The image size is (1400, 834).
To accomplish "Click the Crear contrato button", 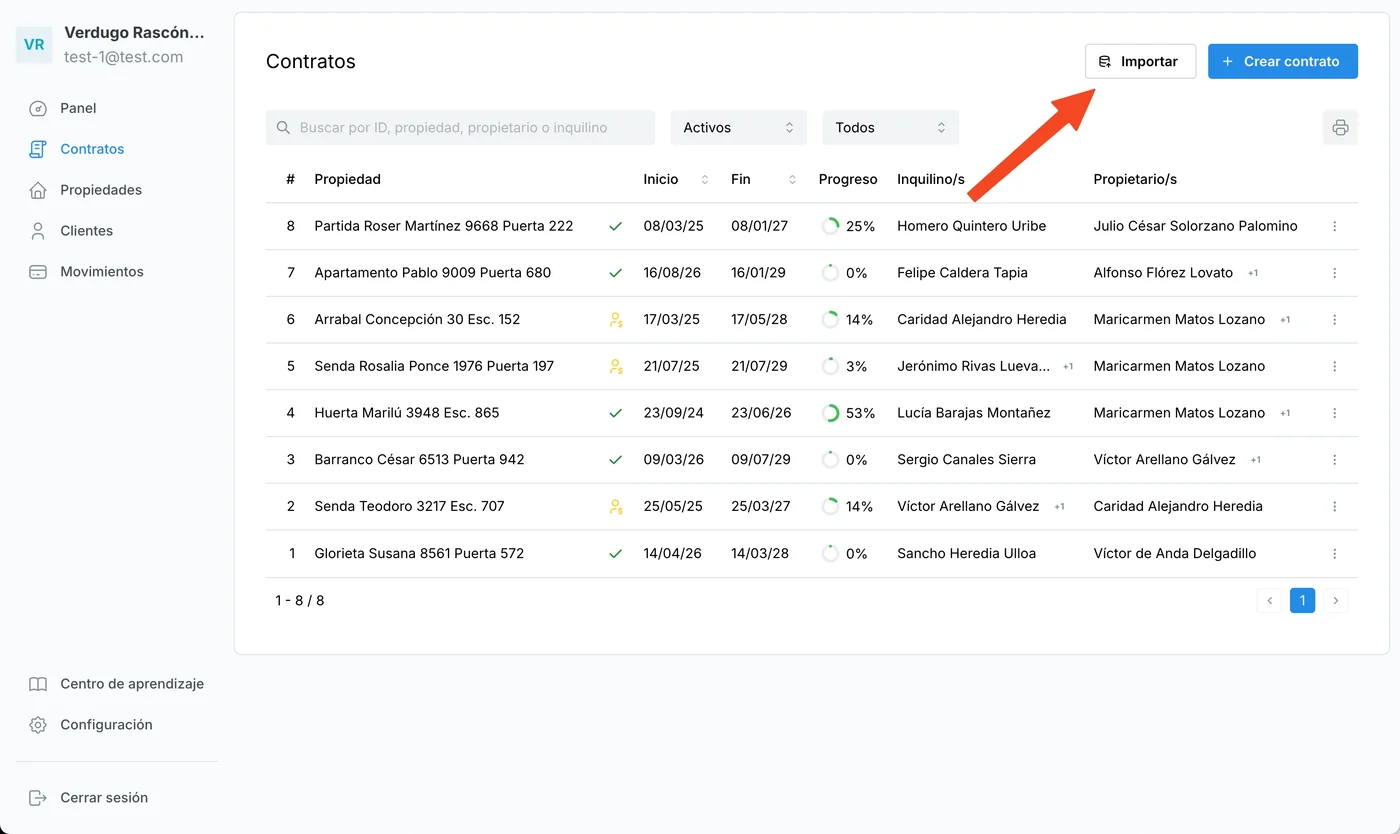I will (x=1282, y=61).
